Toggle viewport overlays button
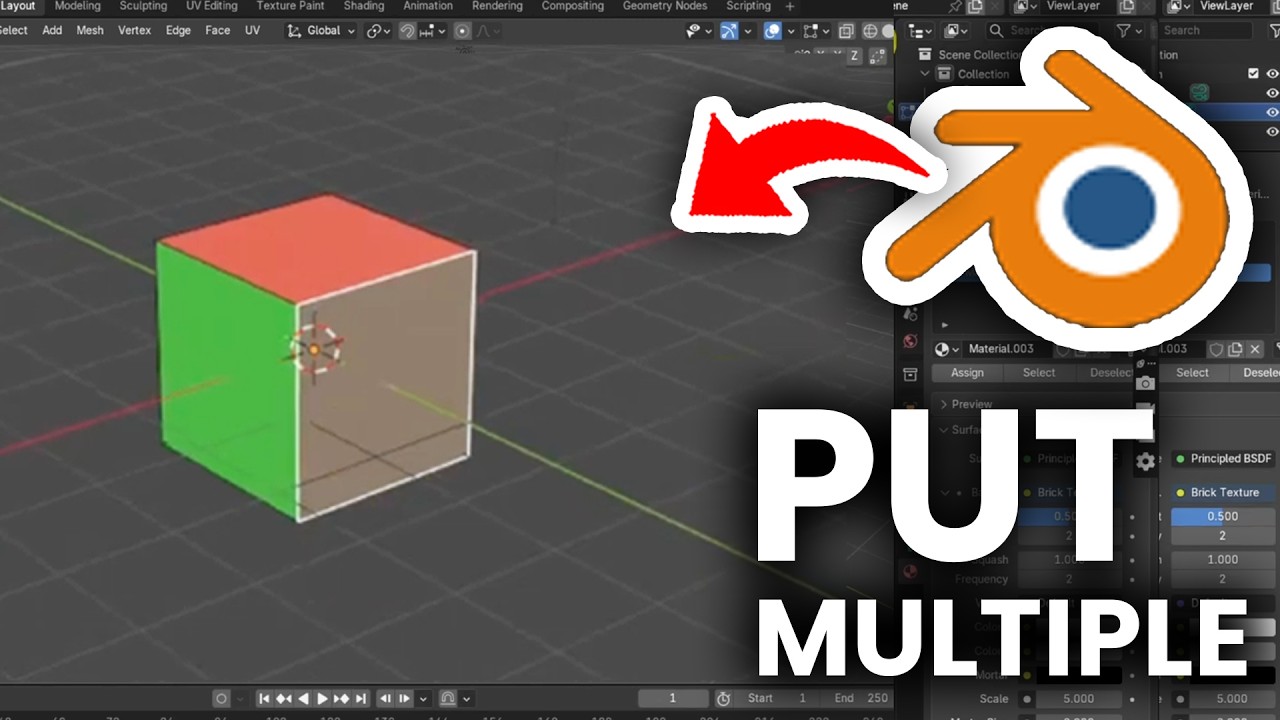Screen dimensions: 1280x720 (x=773, y=31)
